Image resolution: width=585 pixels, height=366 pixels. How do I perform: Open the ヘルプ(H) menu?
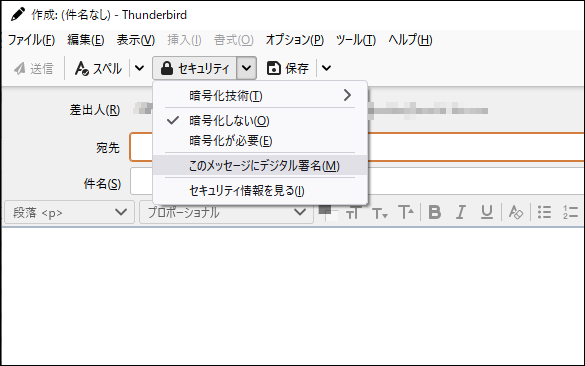click(410, 40)
